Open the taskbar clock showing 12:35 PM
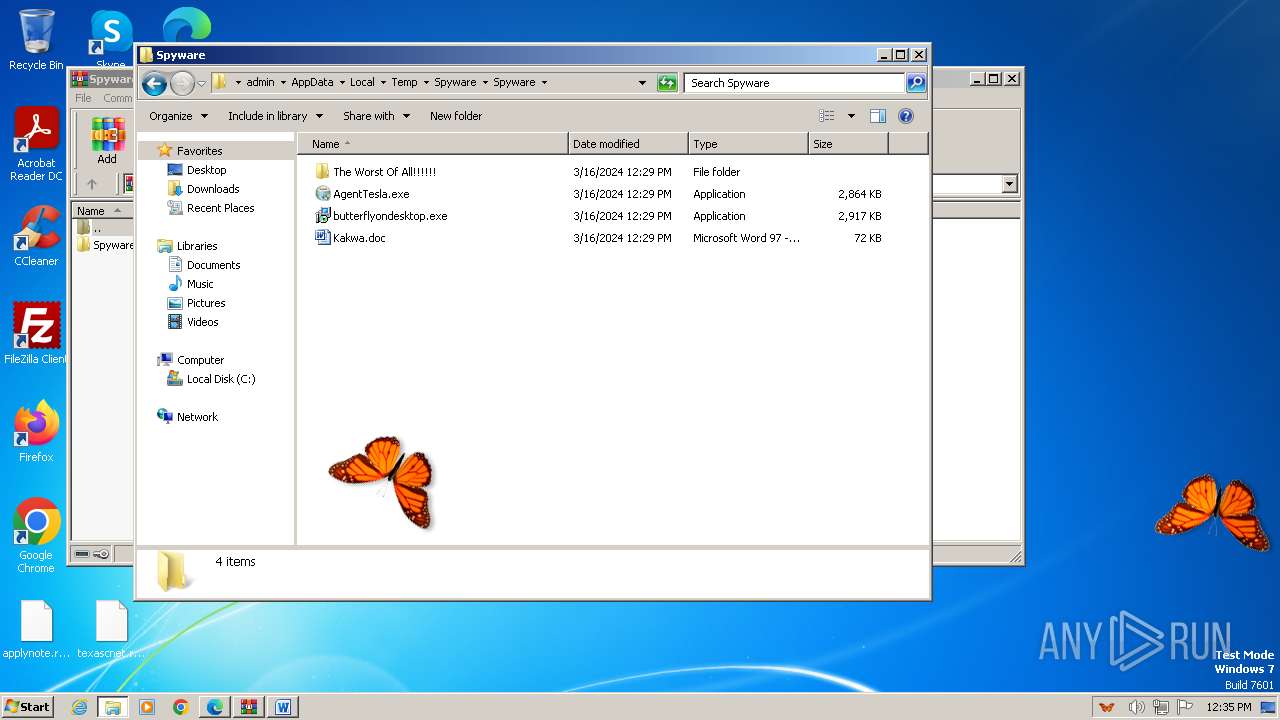Screen dimensions: 1280x720 pyautogui.click(x=1228, y=707)
